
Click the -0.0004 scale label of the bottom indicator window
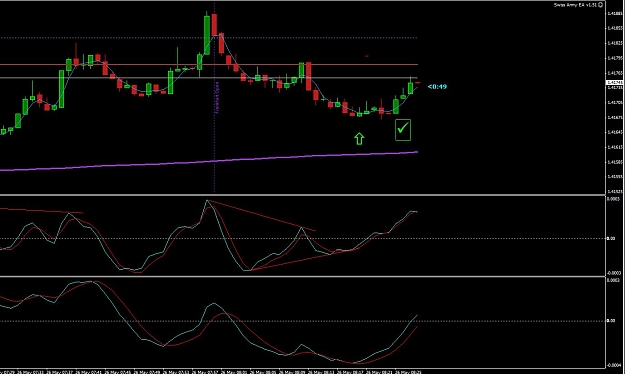tap(614, 365)
